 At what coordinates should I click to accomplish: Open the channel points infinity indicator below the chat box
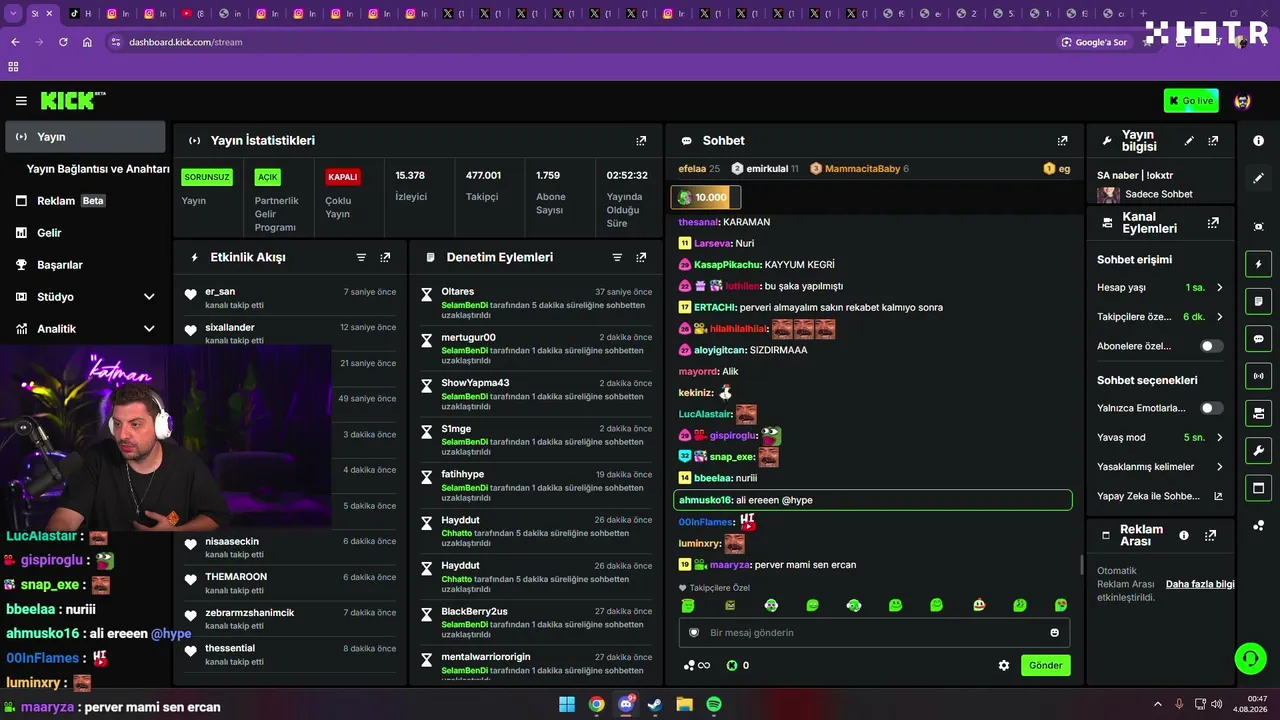click(x=697, y=665)
